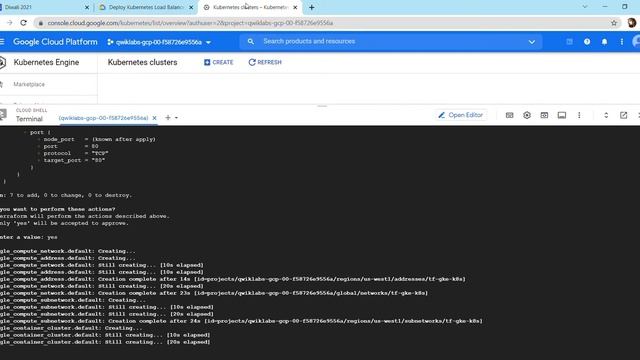Open the Google account avatar in GCP header

[x=636, y=42]
